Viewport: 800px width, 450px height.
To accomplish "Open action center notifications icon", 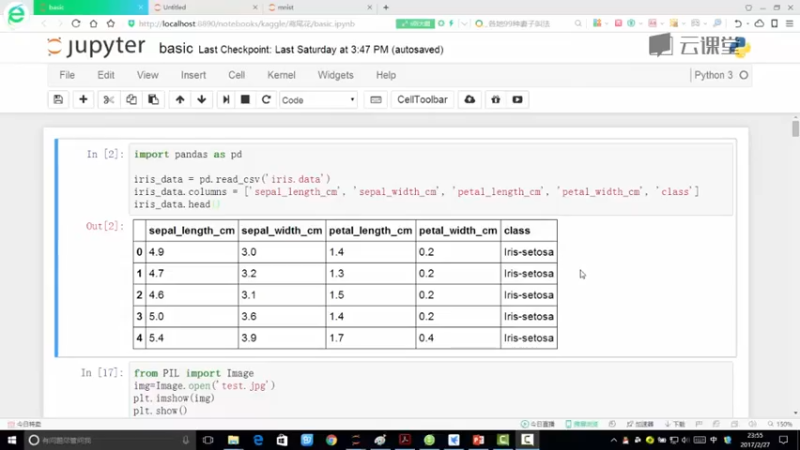I will coord(784,440).
